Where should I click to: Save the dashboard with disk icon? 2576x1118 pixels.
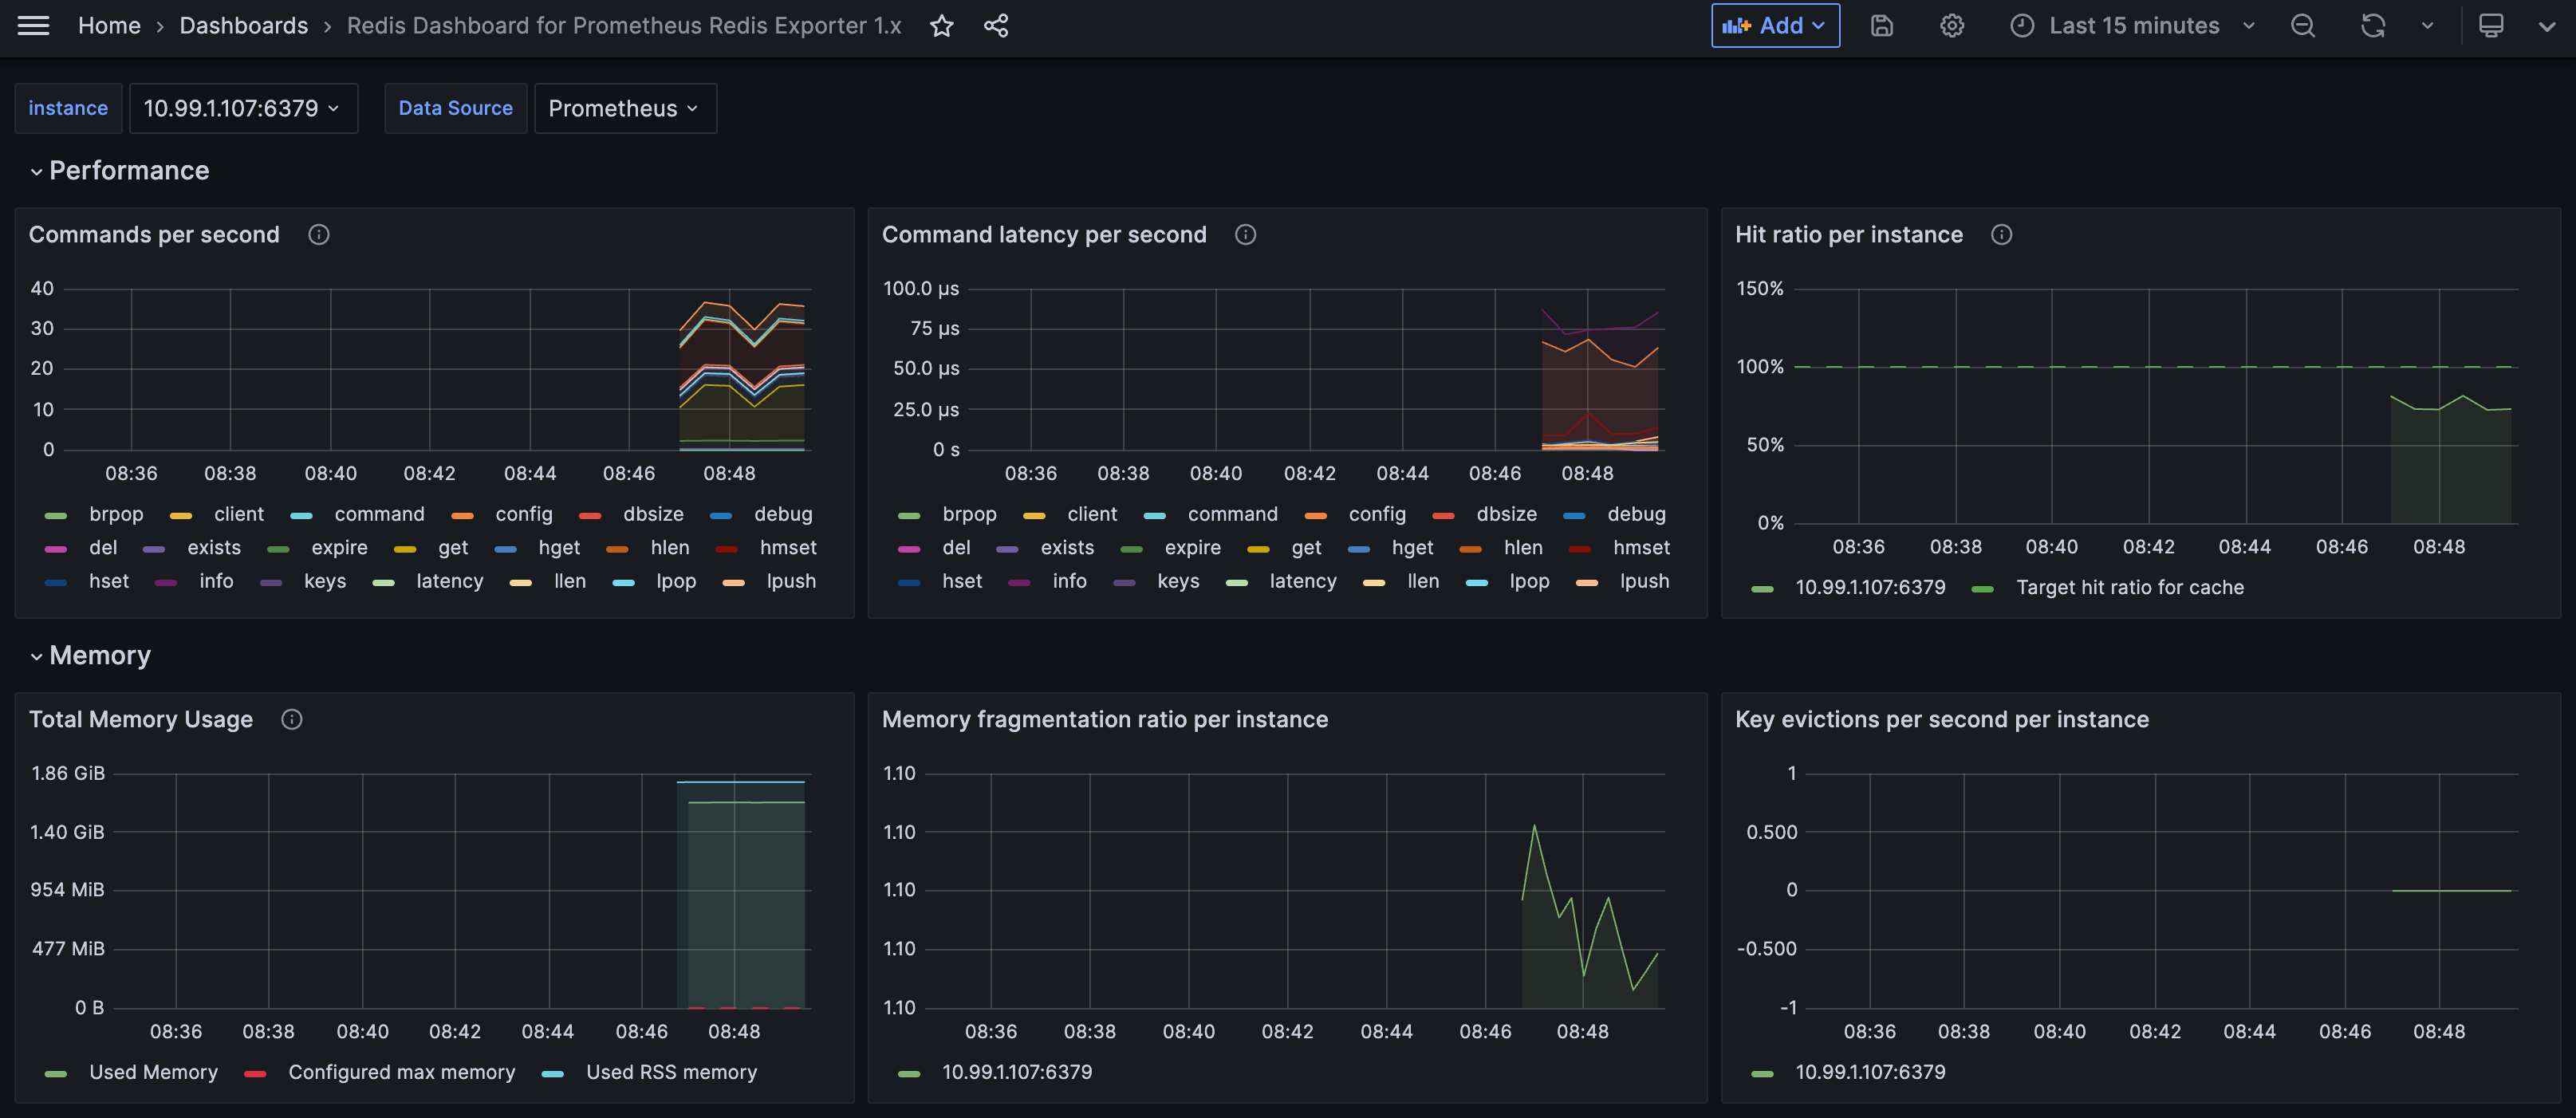[x=1881, y=26]
